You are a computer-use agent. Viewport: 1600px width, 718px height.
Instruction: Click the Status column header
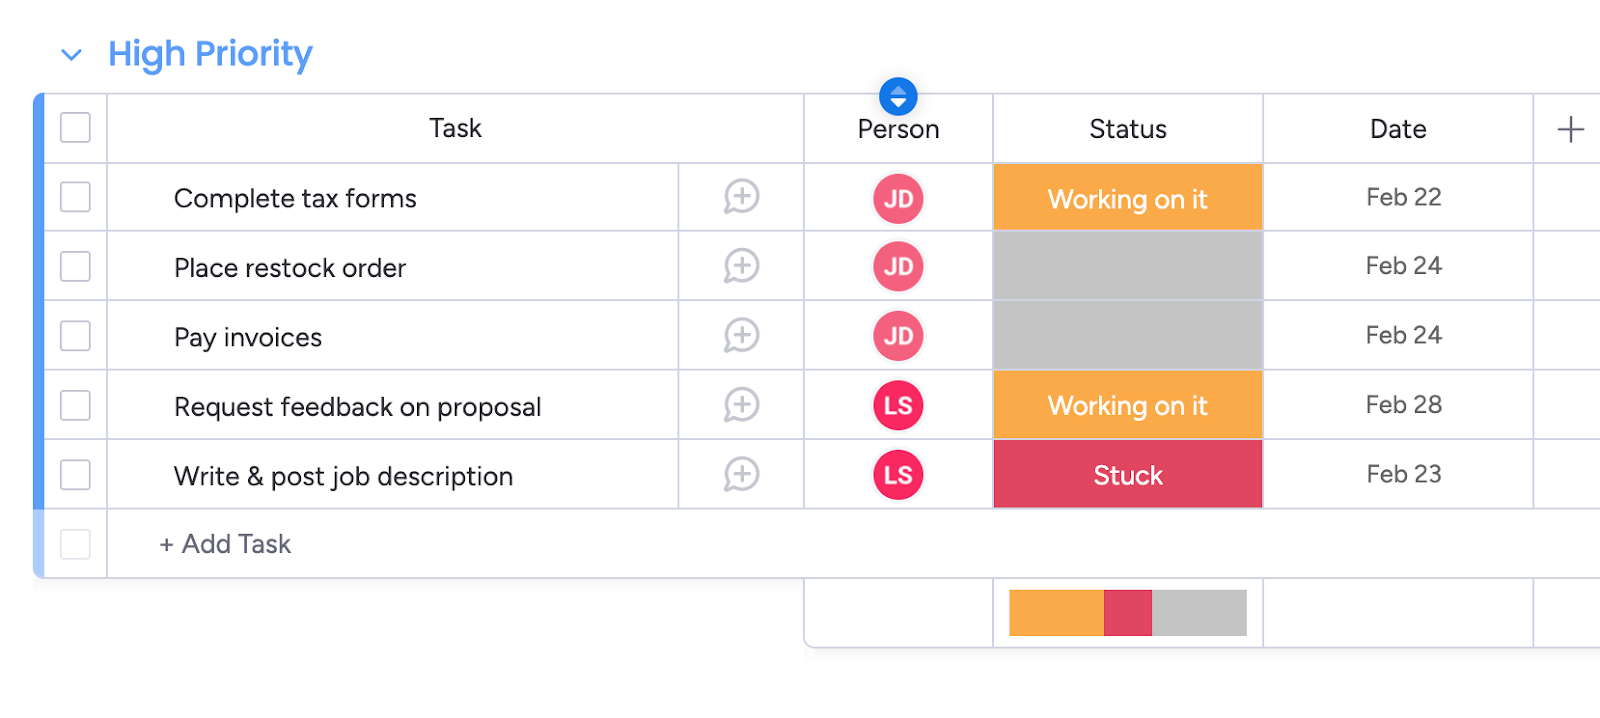coord(1127,129)
